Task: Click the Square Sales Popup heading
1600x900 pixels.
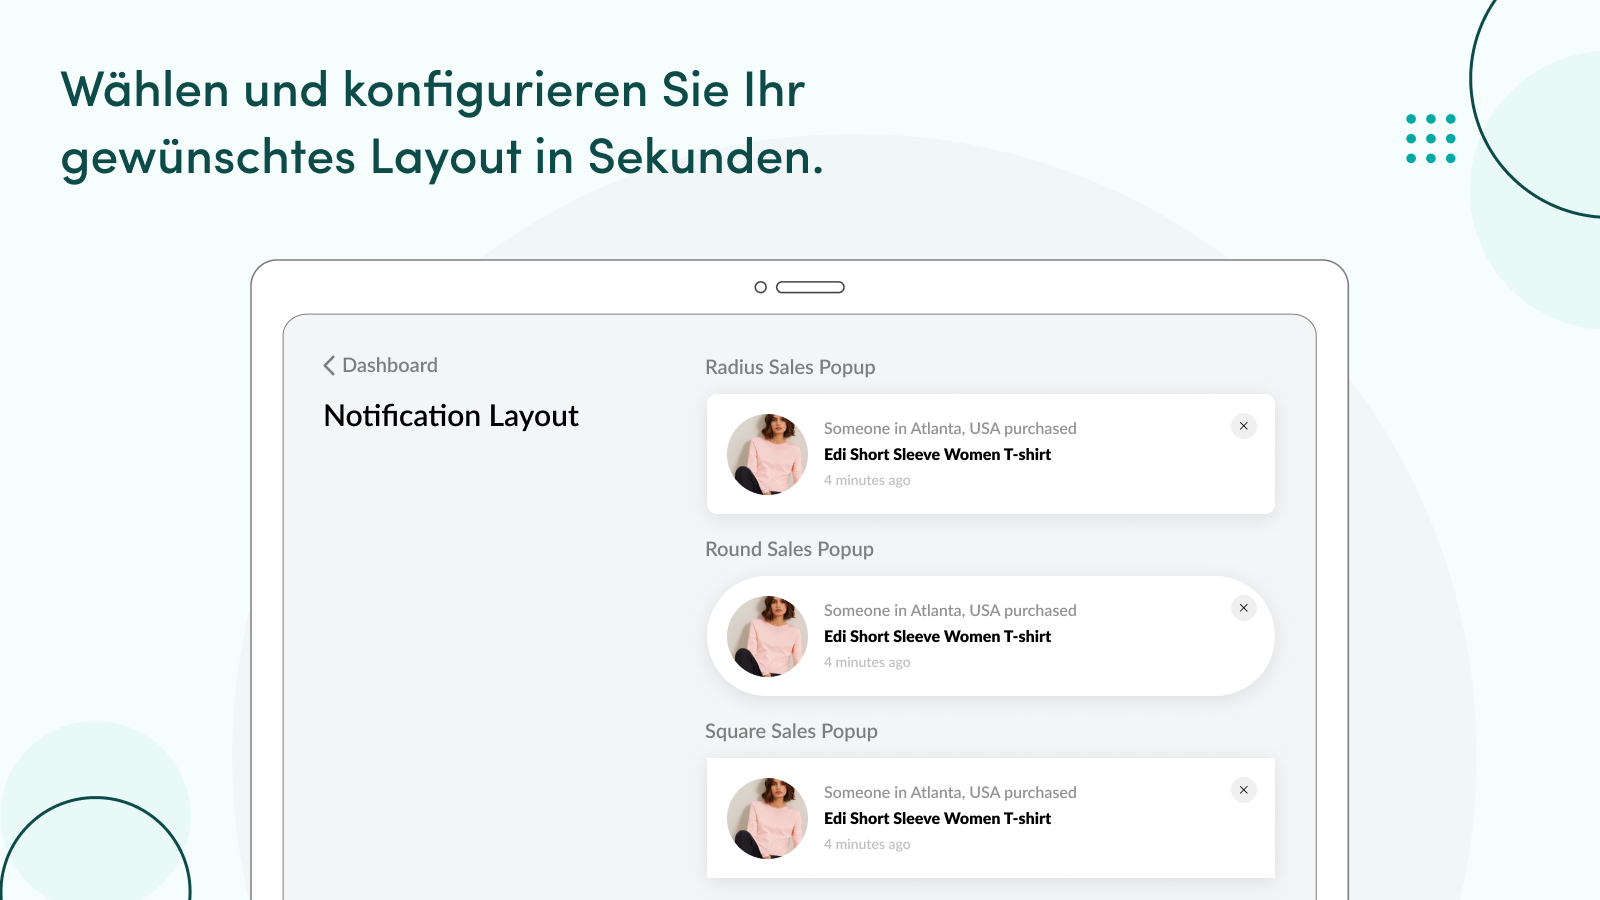Action: click(791, 731)
